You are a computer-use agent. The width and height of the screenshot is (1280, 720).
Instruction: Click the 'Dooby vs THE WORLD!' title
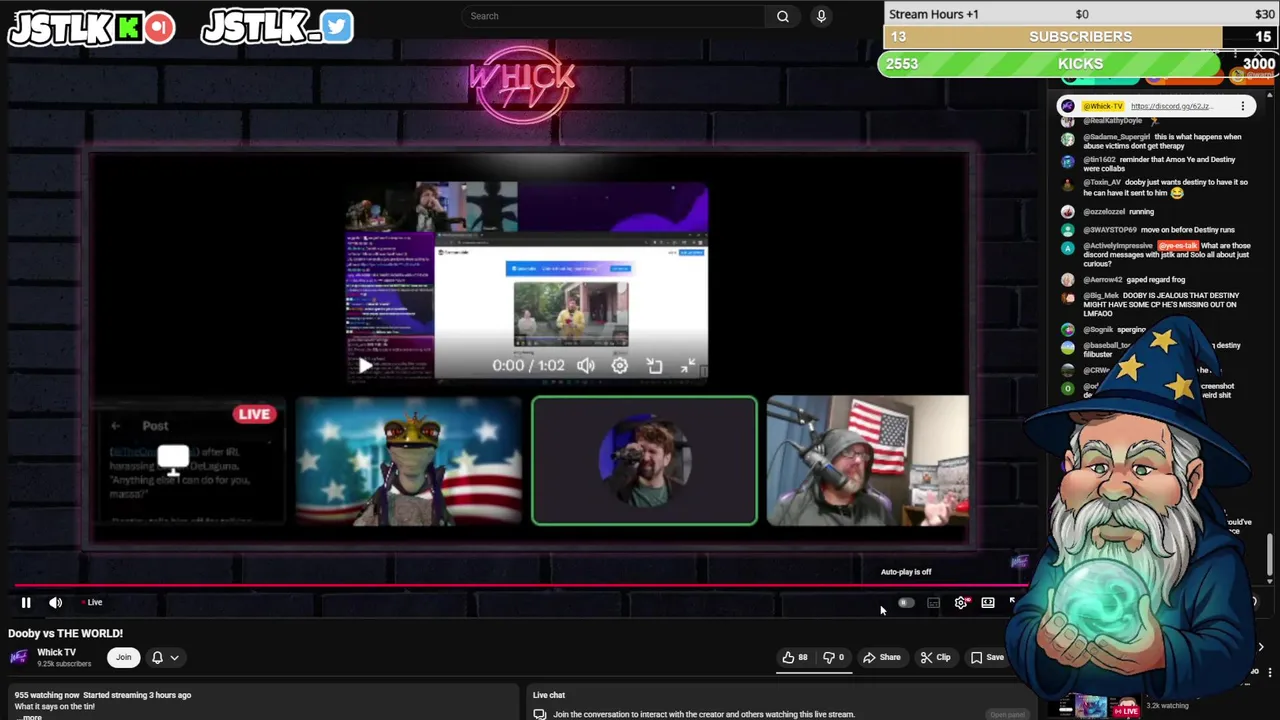coord(66,633)
